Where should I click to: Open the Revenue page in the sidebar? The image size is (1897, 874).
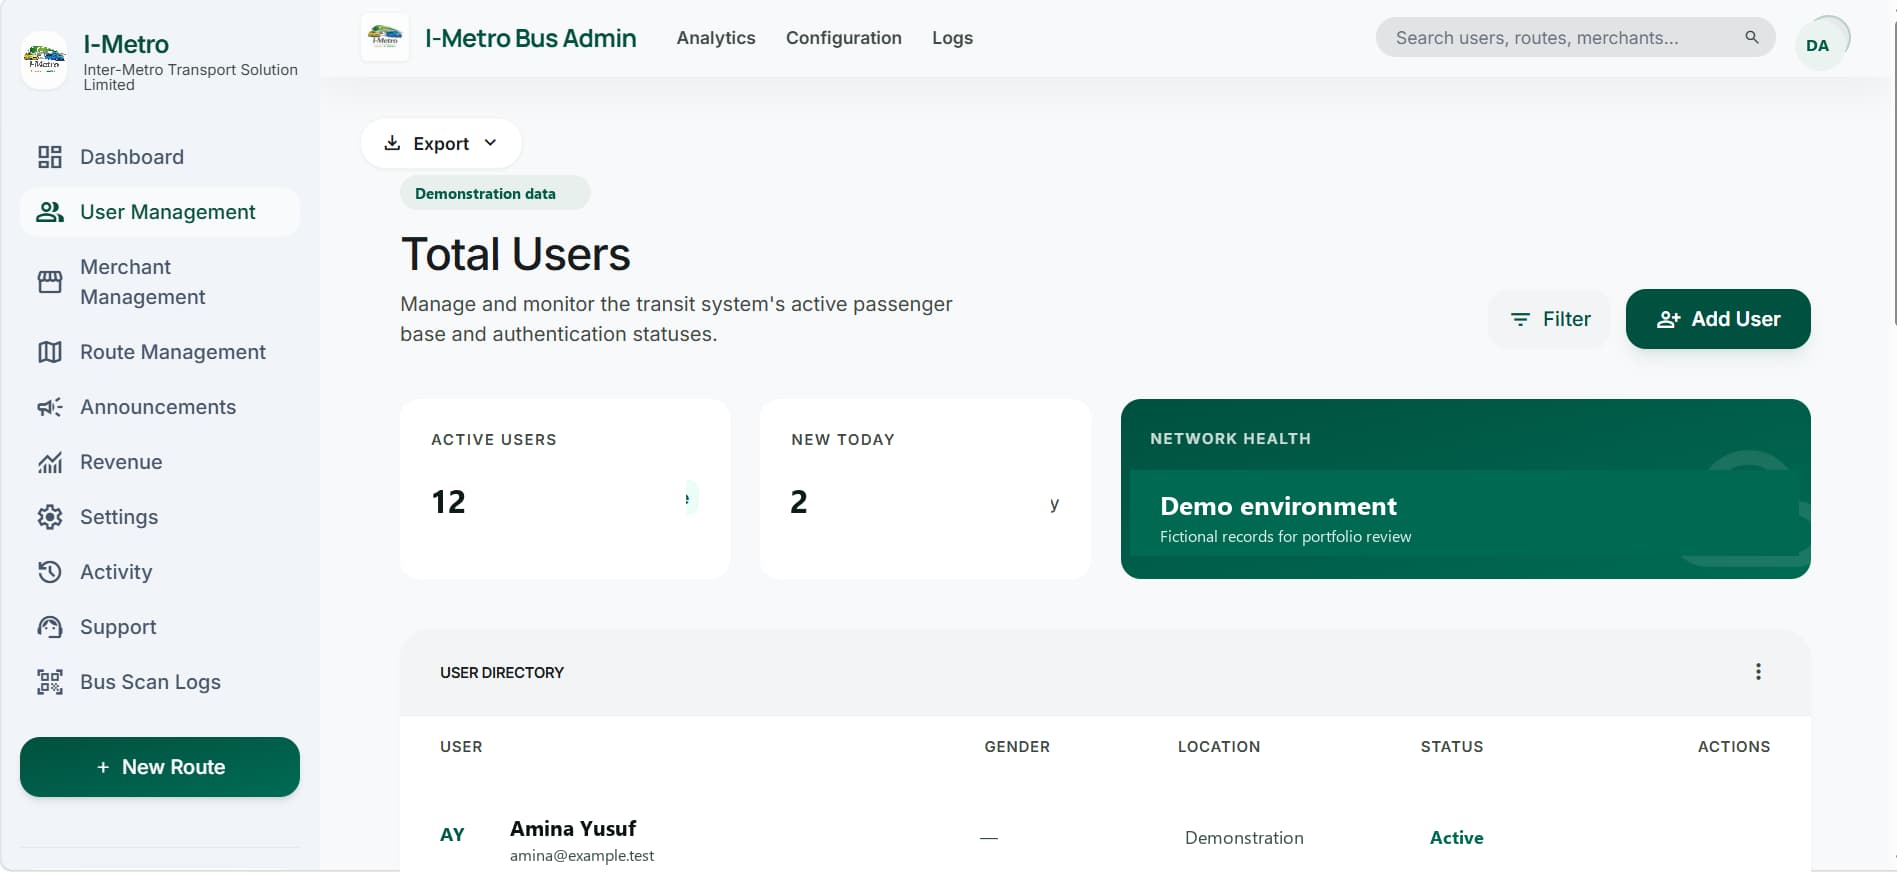pyautogui.click(x=160, y=462)
